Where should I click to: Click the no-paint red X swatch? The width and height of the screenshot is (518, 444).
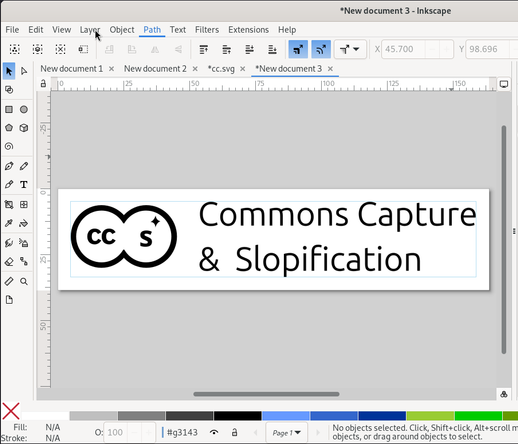click(11, 411)
